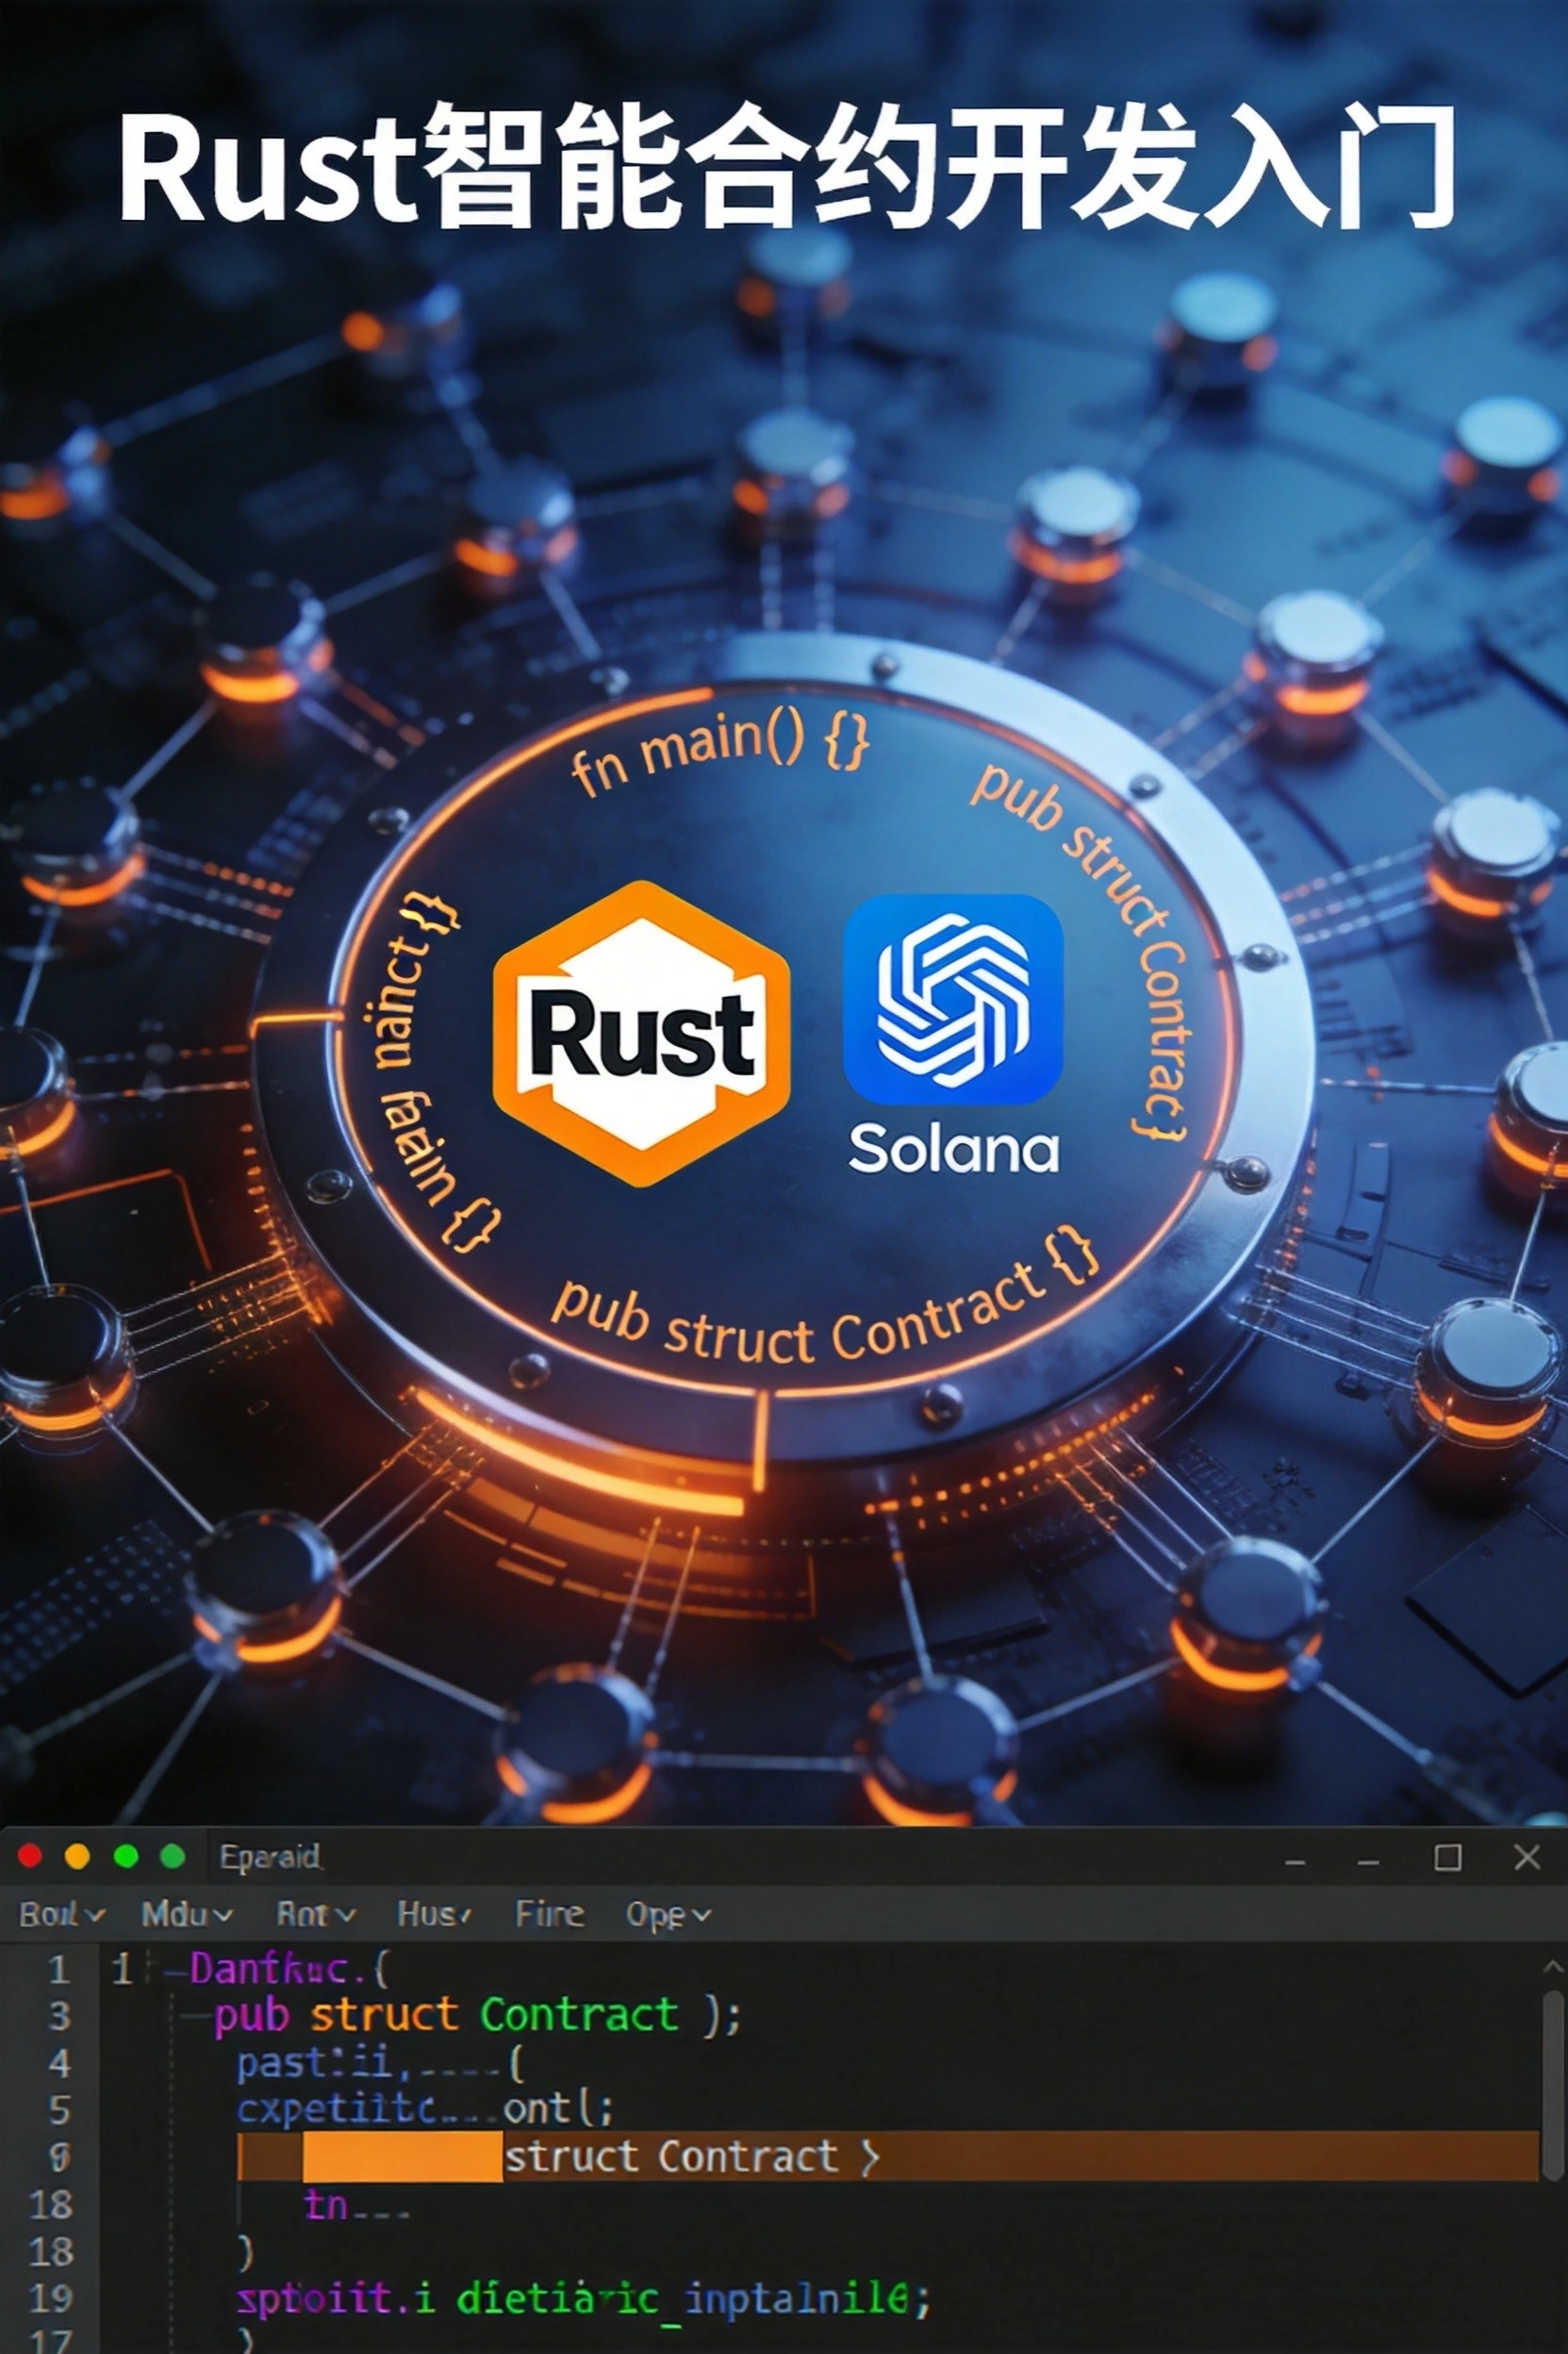Click the 'cxpetiitc...ont(;' code line
The image size is (1568, 2354).
click(x=425, y=2109)
